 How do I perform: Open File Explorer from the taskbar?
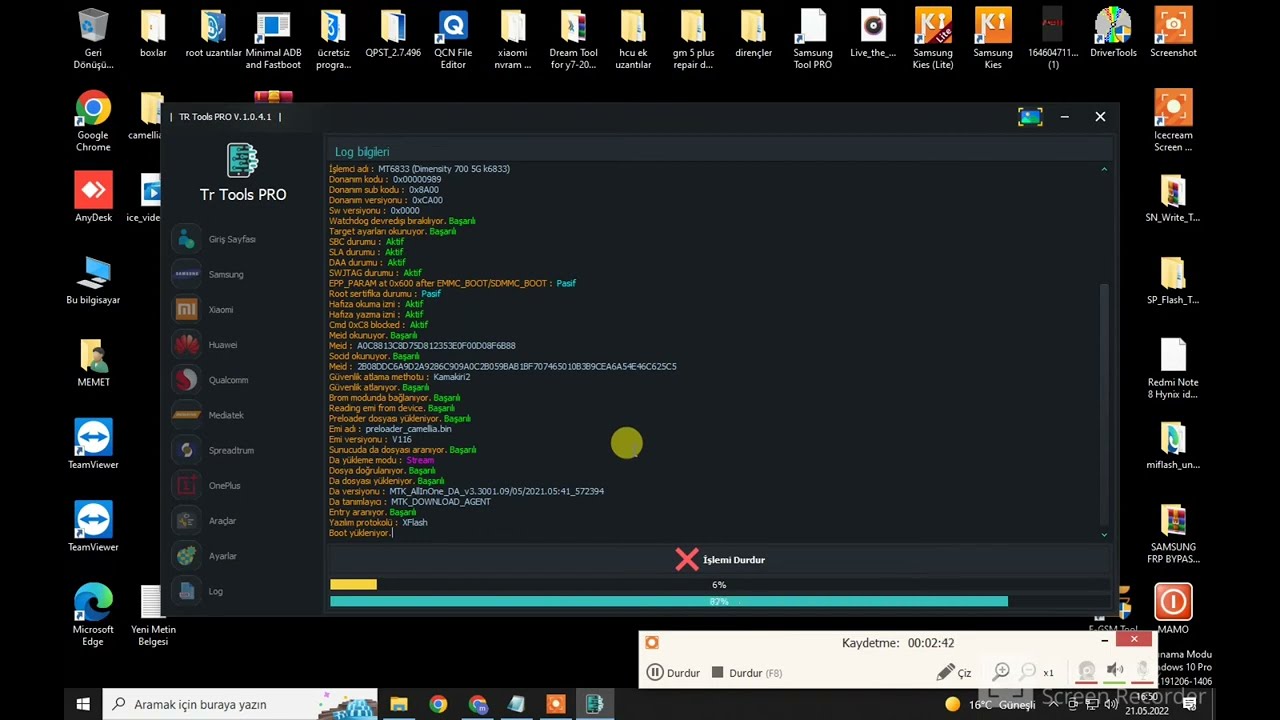[x=399, y=704]
